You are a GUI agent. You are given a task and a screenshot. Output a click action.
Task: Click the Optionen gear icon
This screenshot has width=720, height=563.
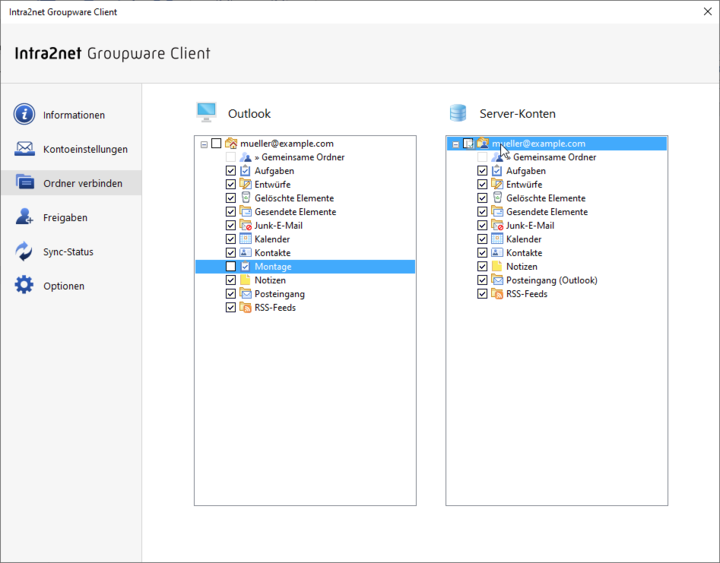tap(24, 285)
